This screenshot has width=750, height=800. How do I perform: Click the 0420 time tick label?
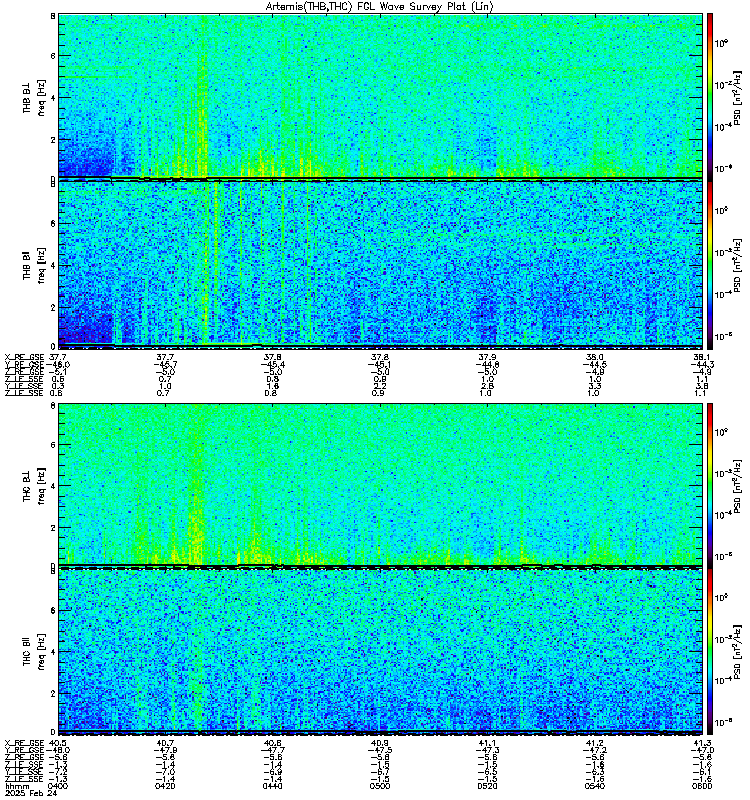pyautogui.click(x=165, y=786)
